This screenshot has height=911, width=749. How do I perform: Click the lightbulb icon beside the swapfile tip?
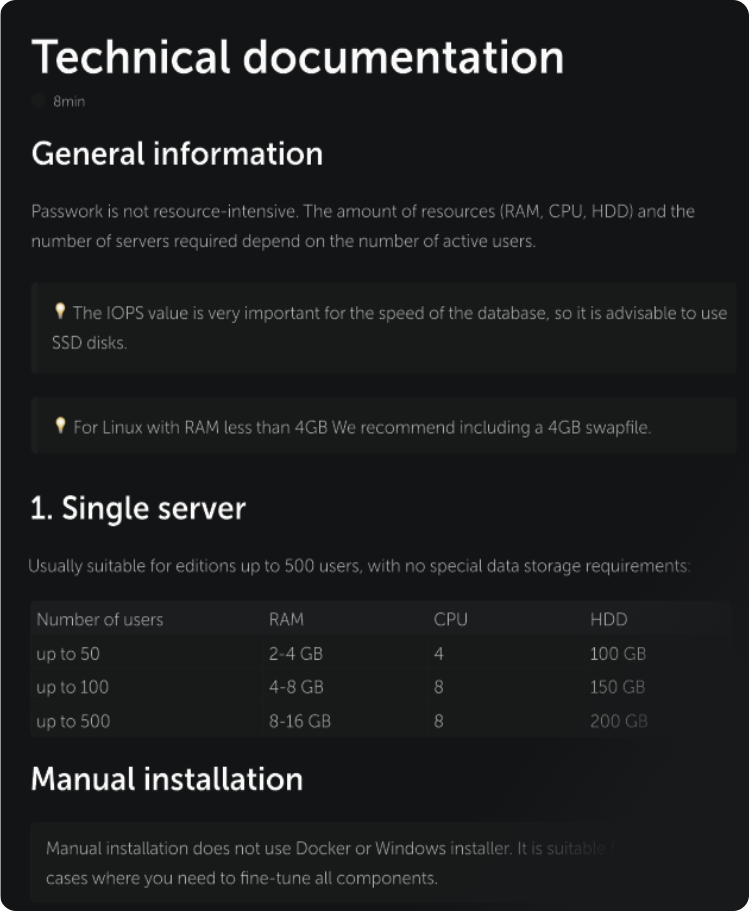coord(60,427)
